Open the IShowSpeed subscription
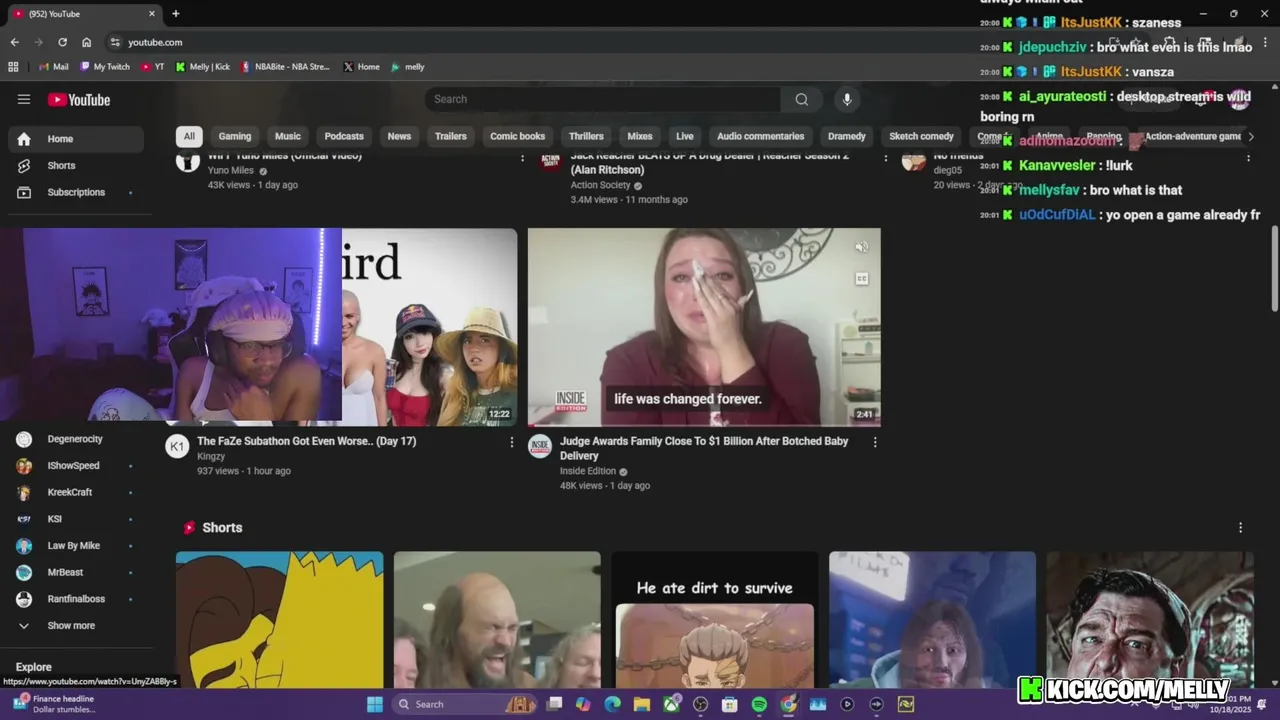Image resolution: width=1280 pixels, height=720 pixels. pos(76,466)
